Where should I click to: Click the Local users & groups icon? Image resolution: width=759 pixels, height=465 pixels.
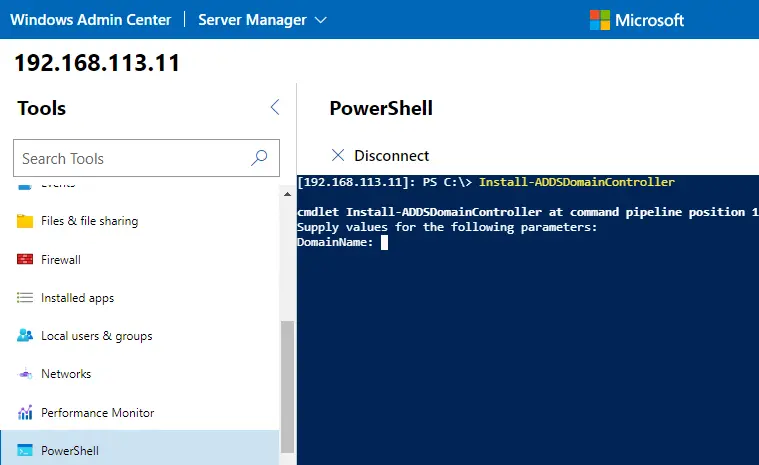click(x=25, y=335)
